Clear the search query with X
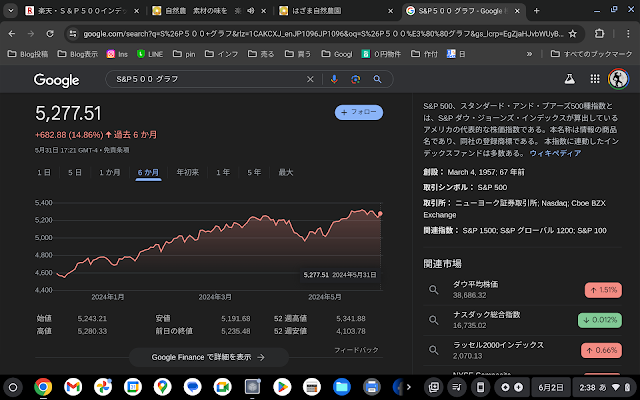This screenshot has width=640, height=400. 310,79
